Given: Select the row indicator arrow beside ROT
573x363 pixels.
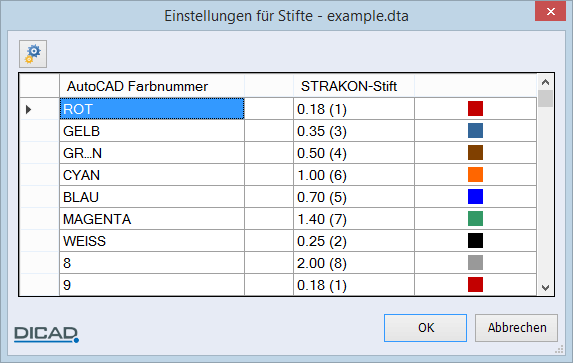Looking at the screenshot, I should click(29, 109).
